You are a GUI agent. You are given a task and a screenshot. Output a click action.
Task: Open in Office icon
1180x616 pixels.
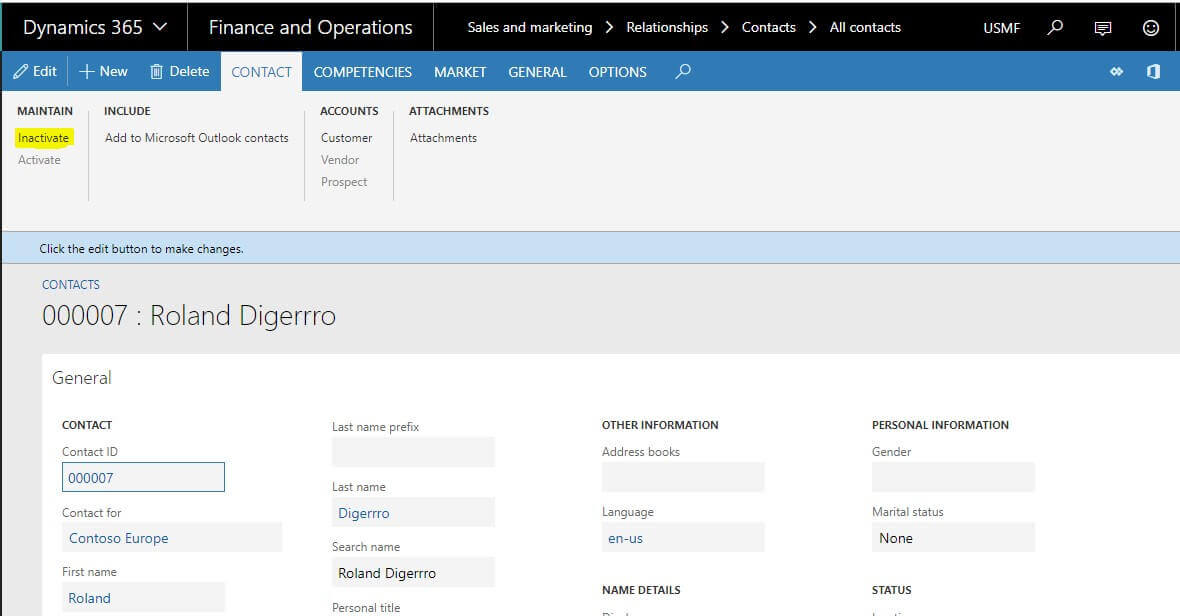[x=1153, y=71]
